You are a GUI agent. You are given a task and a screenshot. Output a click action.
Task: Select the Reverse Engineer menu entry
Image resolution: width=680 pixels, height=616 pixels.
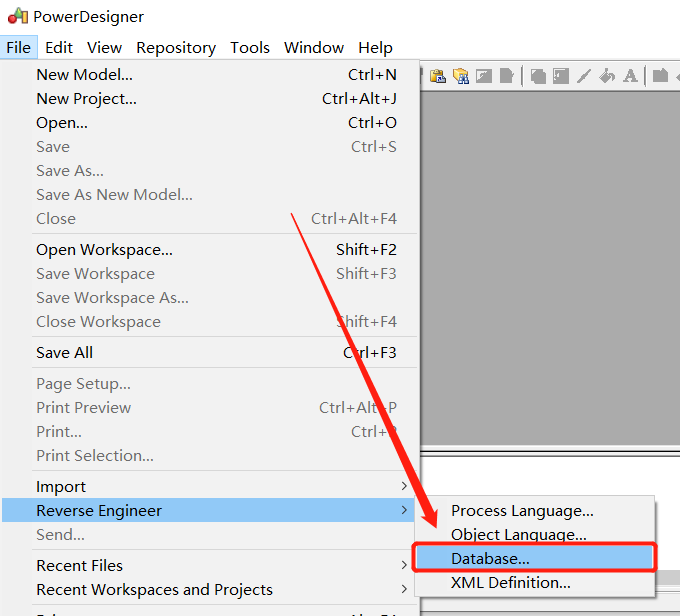pos(210,510)
